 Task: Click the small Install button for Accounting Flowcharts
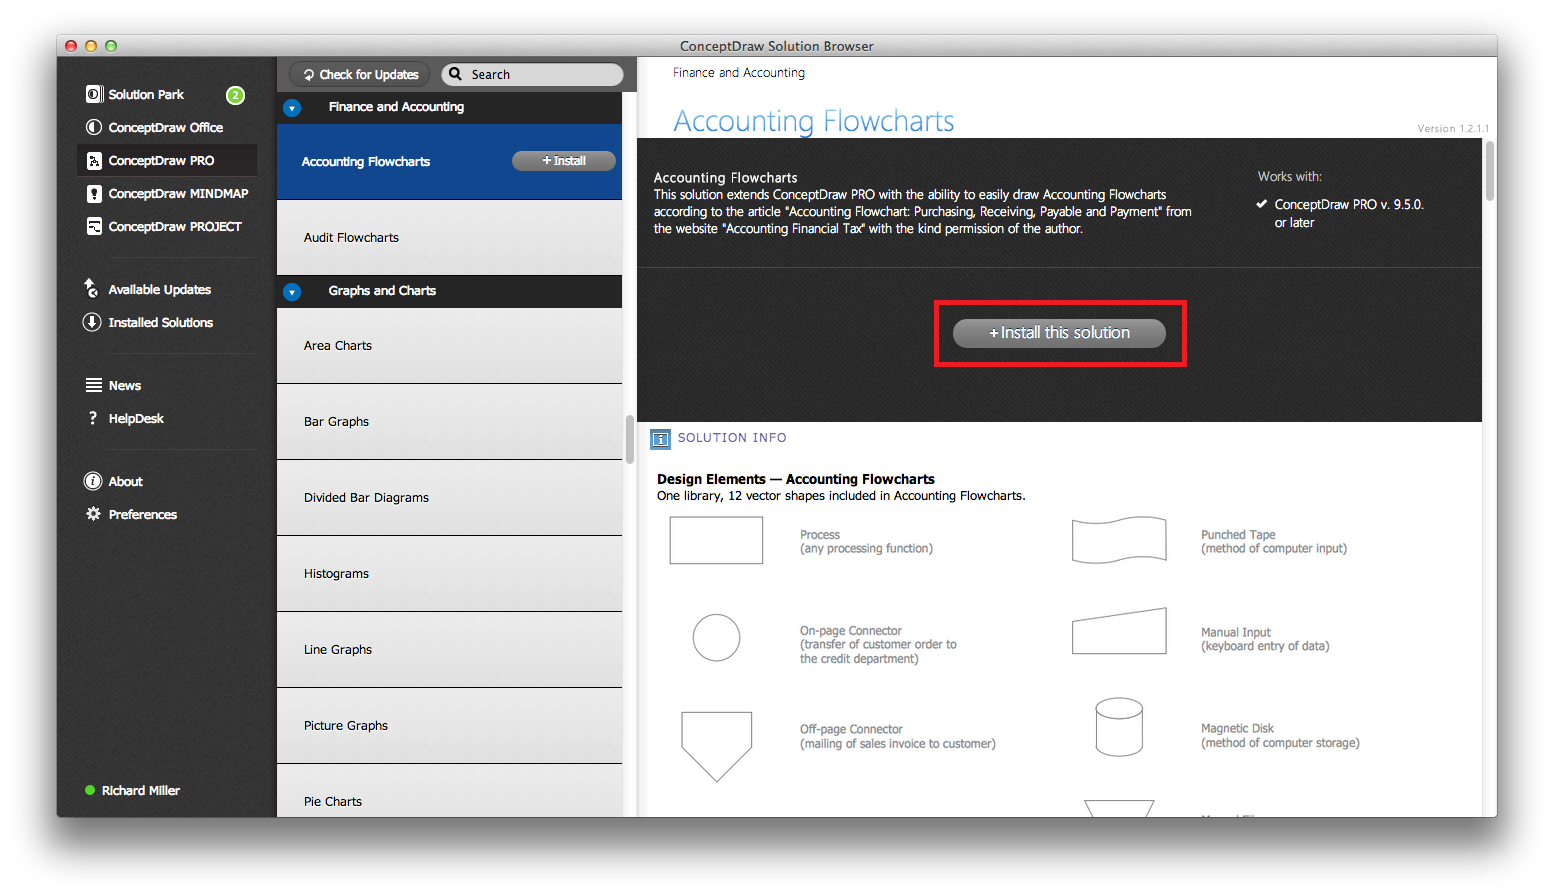point(564,161)
